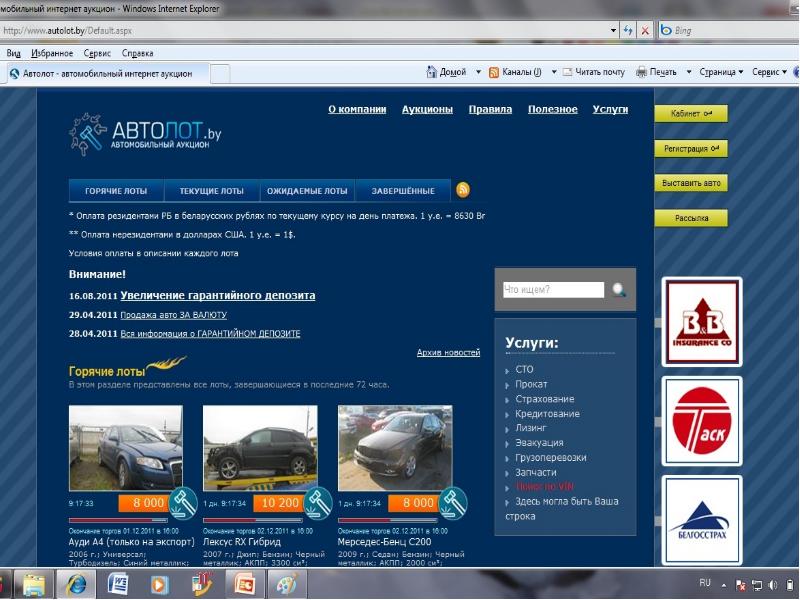Click the RSS feed icon beside lot tabs
The width and height of the screenshot is (800, 600).
(x=463, y=190)
